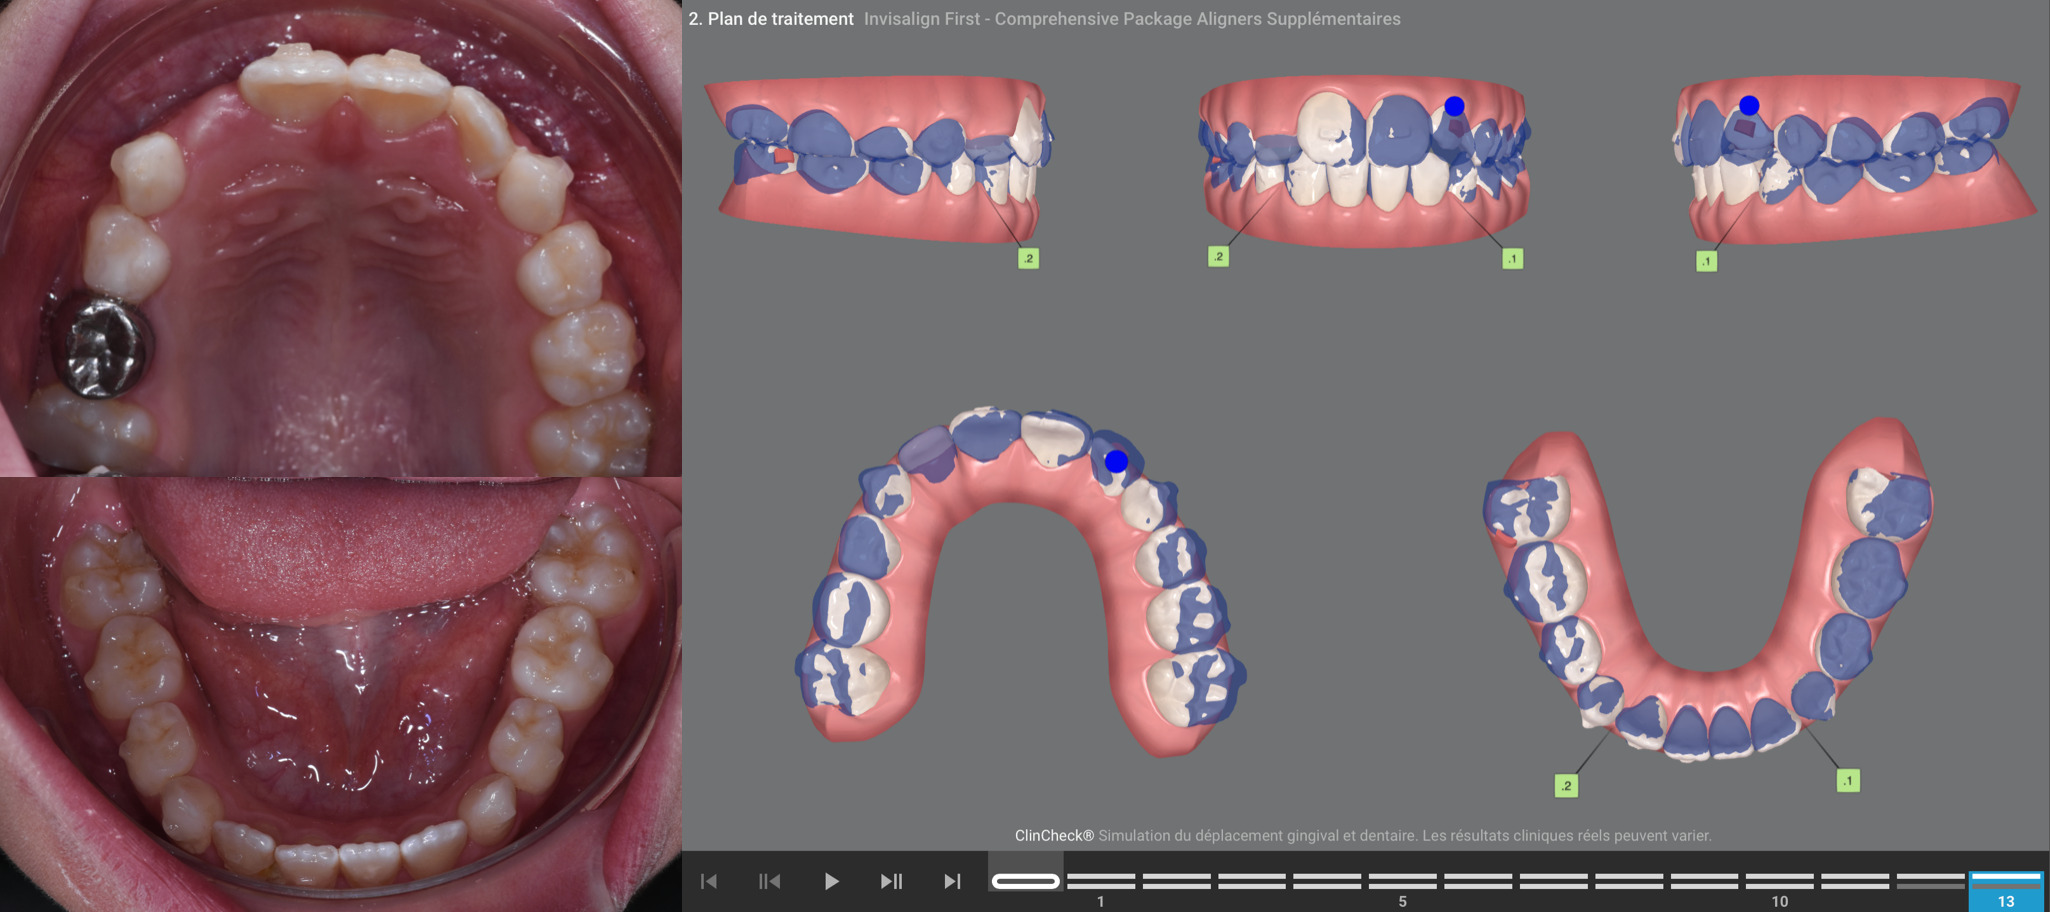Jump to the last stage of the animation
Image resolution: width=2050 pixels, height=912 pixels.
tap(952, 881)
